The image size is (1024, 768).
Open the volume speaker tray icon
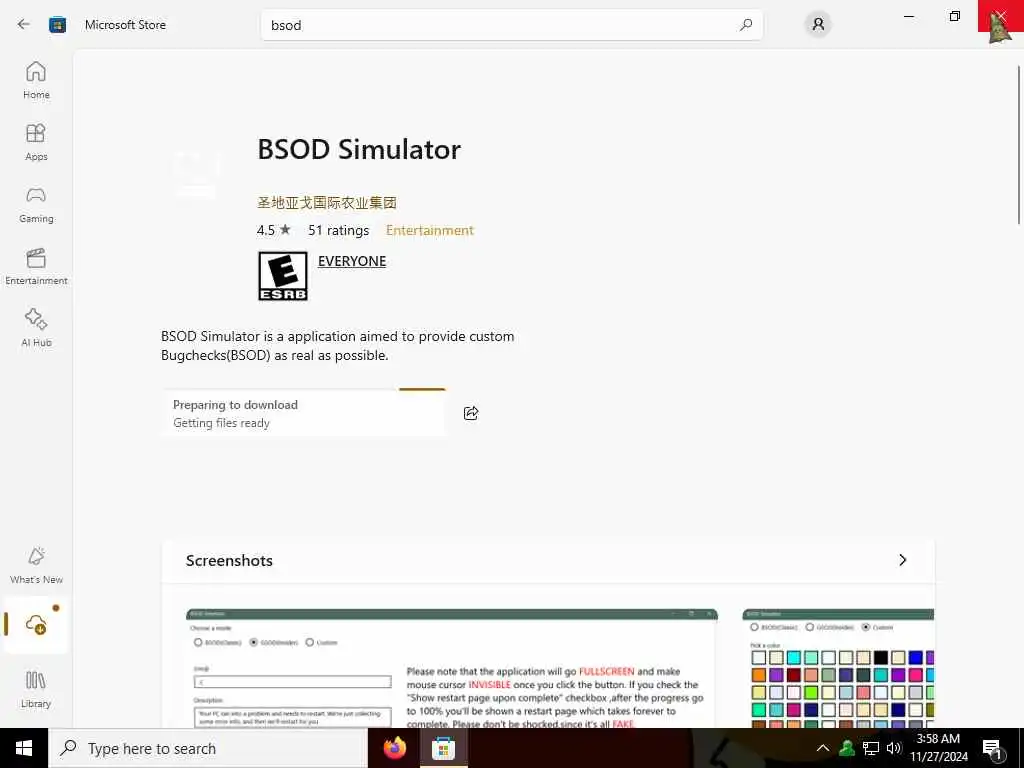pyautogui.click(x=893, y=748)
